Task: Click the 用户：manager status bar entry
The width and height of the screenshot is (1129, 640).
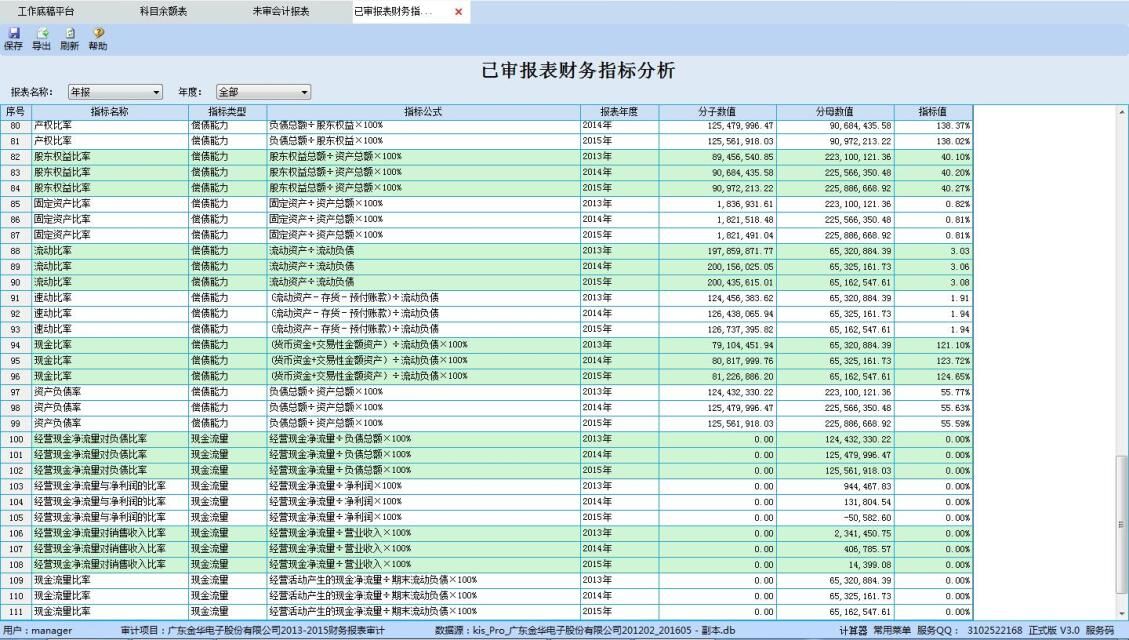Action: [37, 631]
